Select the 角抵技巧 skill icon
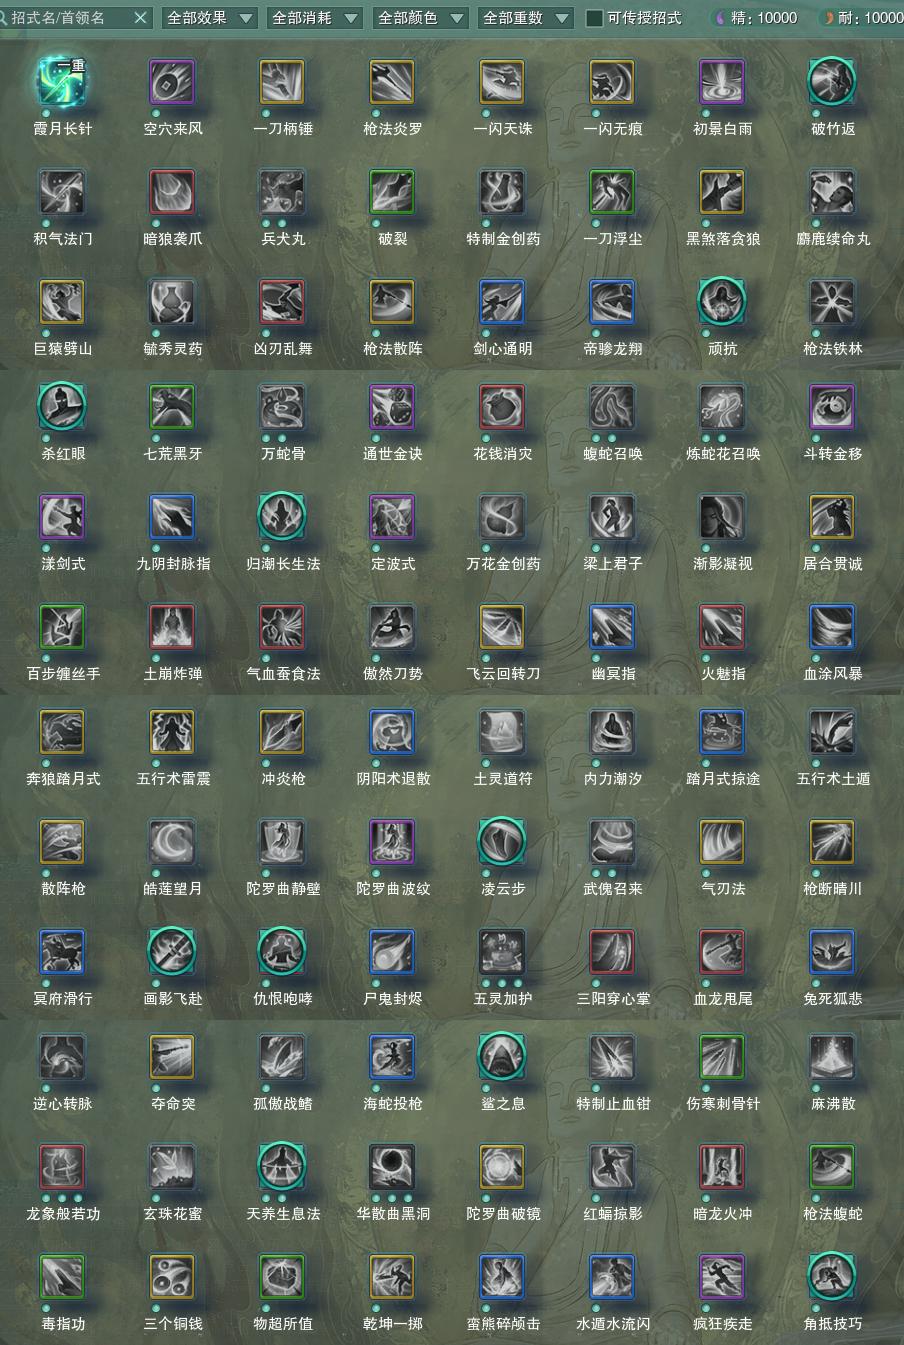The width and height of the screenshot is (904, 1345). 832,1277
